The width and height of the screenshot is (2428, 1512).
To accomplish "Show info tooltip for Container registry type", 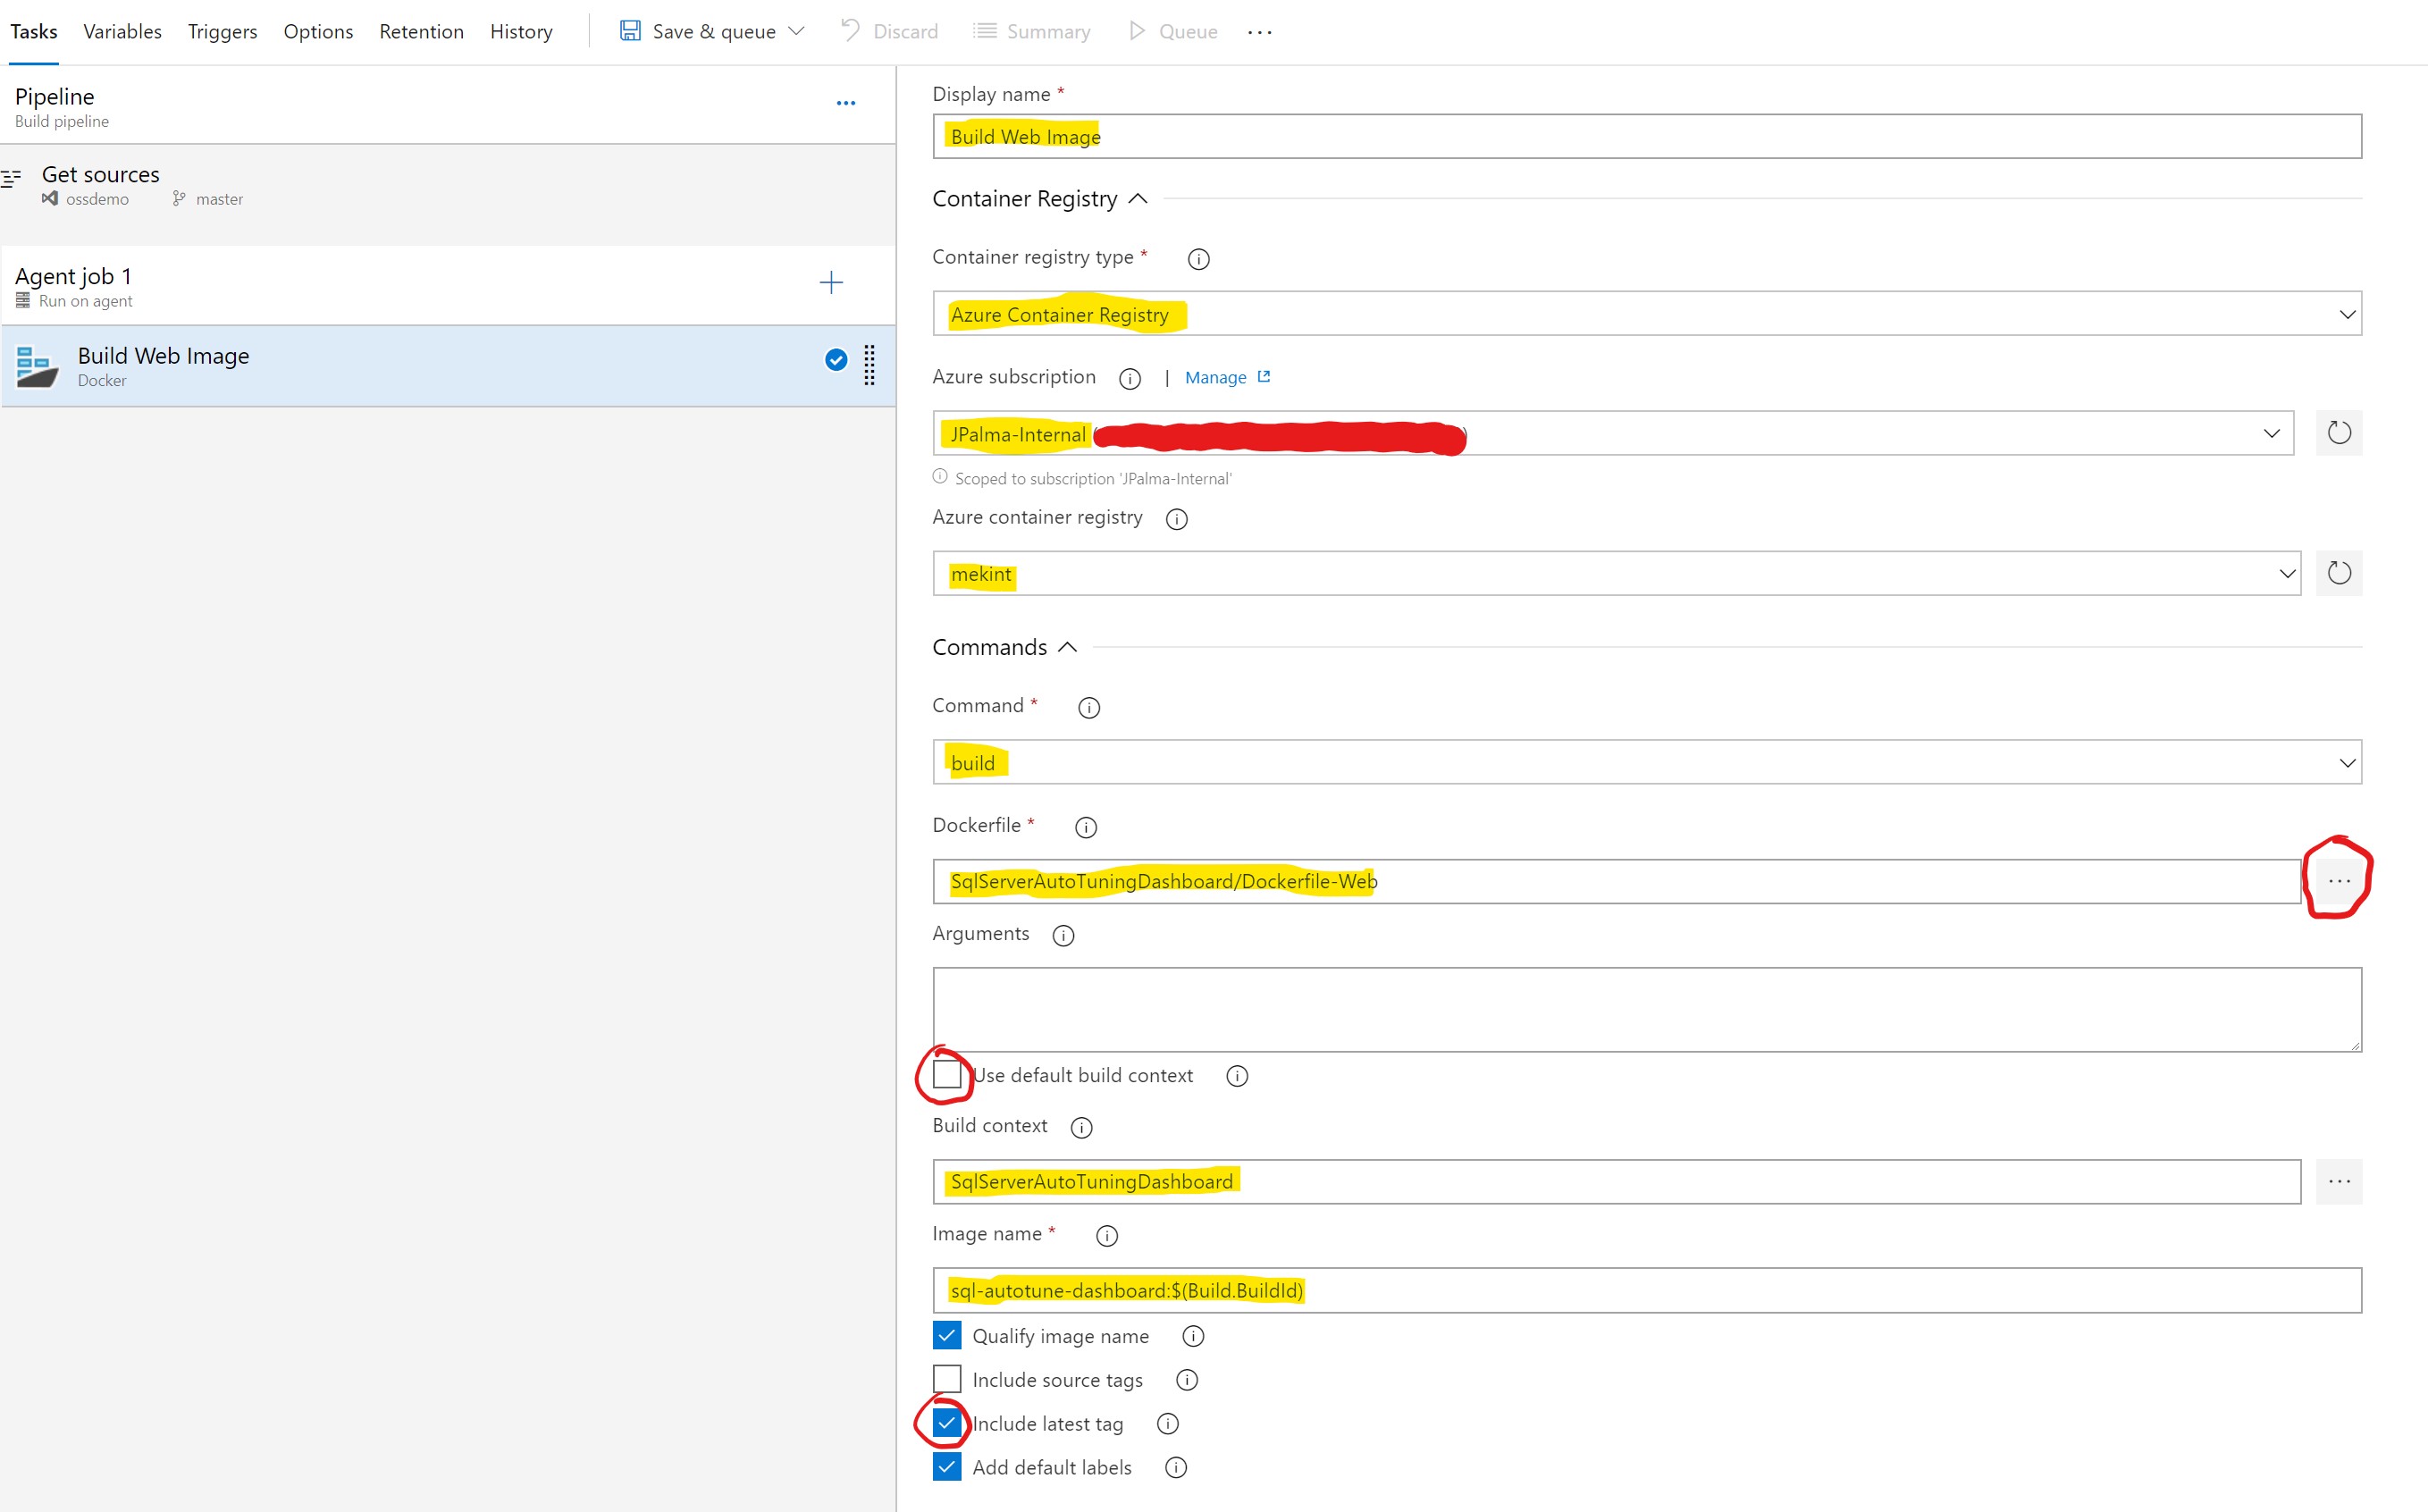I will (x=1198, y=259).
